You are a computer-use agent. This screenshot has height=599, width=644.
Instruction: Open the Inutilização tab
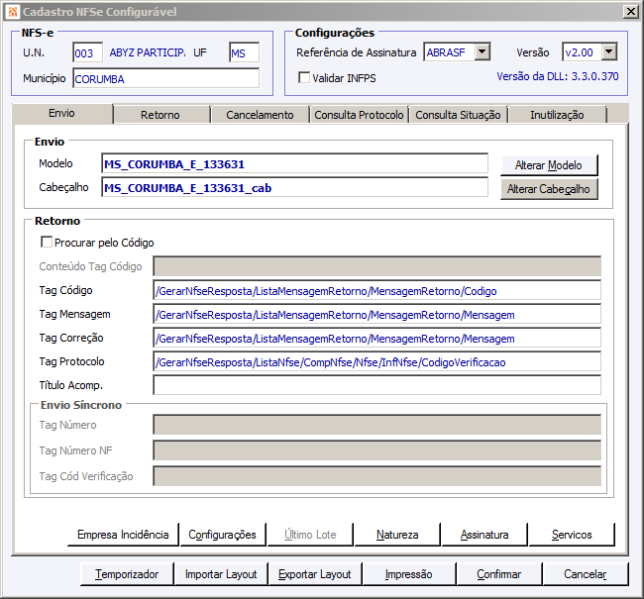(557, 115)
